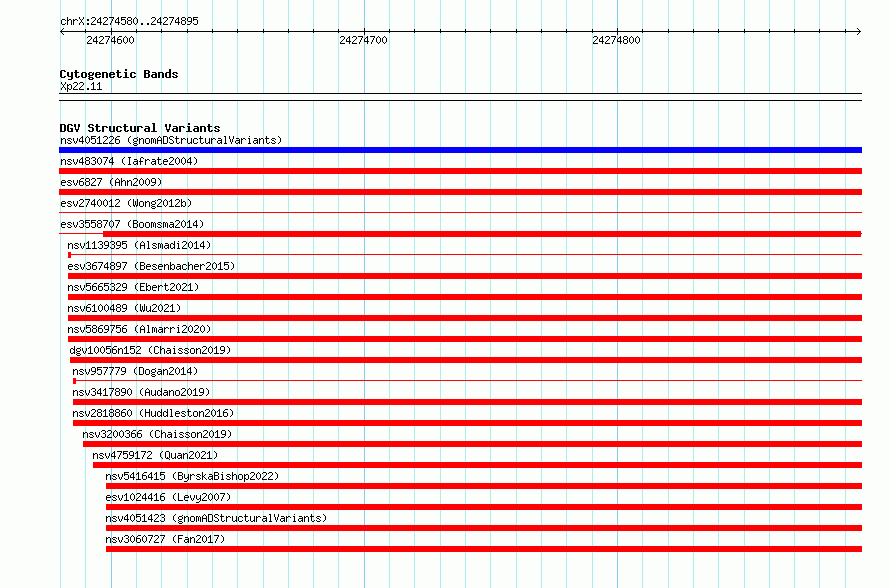Click dgv10056n152 (Chaisson2019) label
The width and height of the screenshot is (890, 588).
150,350
